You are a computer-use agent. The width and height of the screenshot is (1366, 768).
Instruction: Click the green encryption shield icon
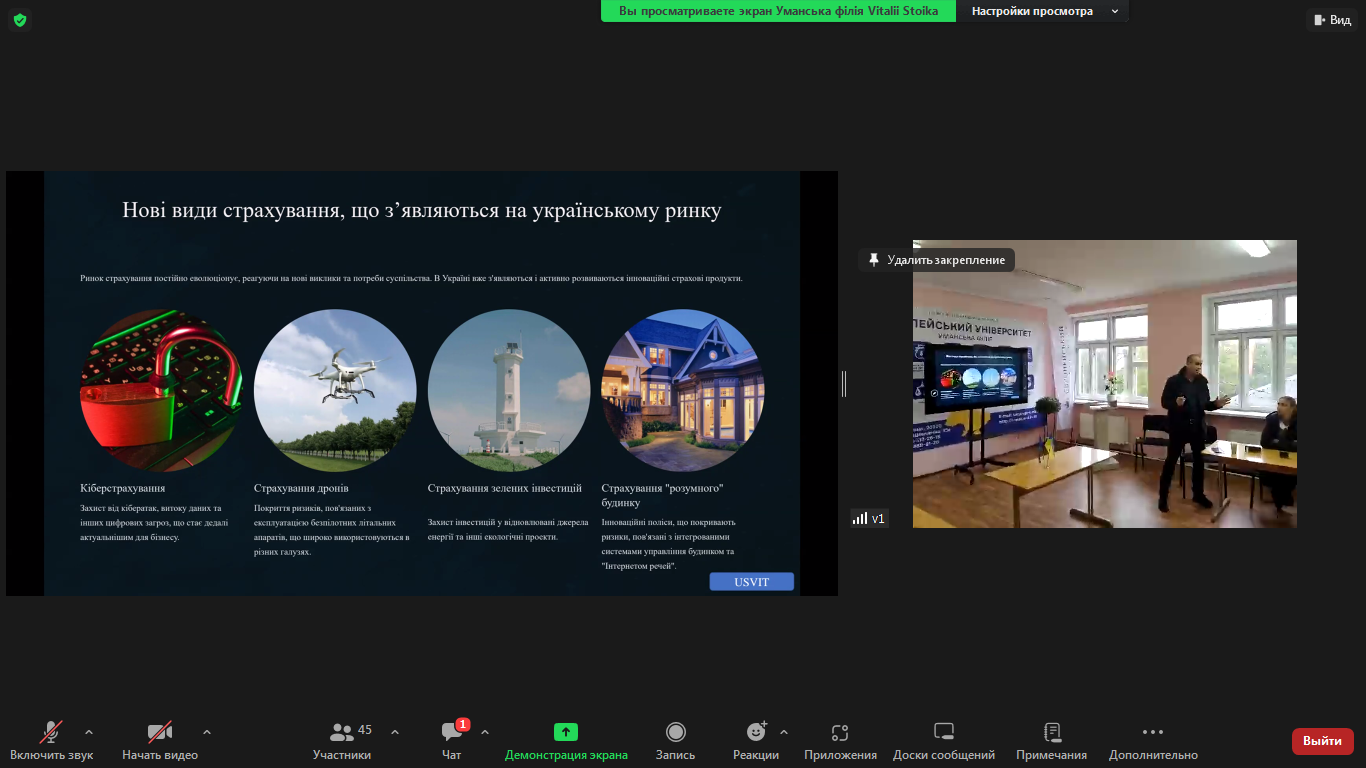[x=20, y=20]
